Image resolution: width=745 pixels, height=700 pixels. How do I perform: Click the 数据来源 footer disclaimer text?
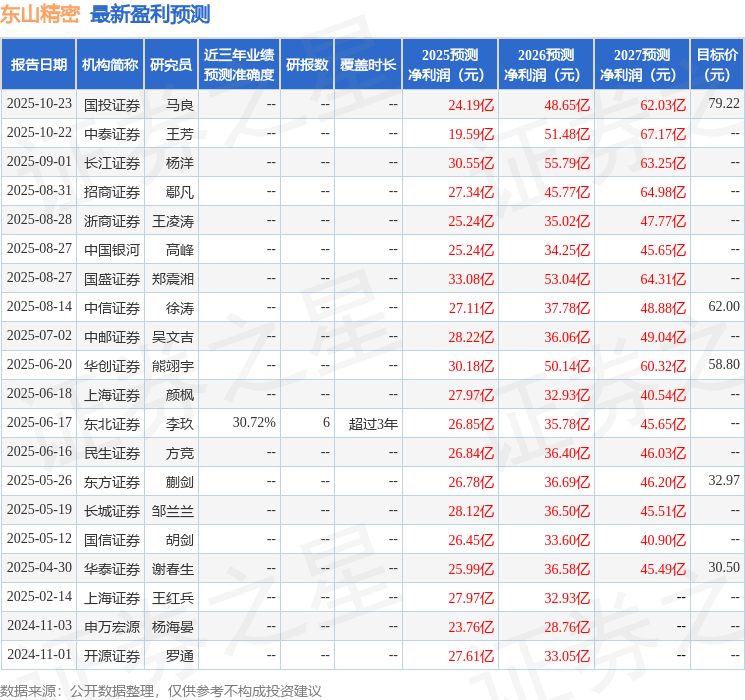pos(161,690)
